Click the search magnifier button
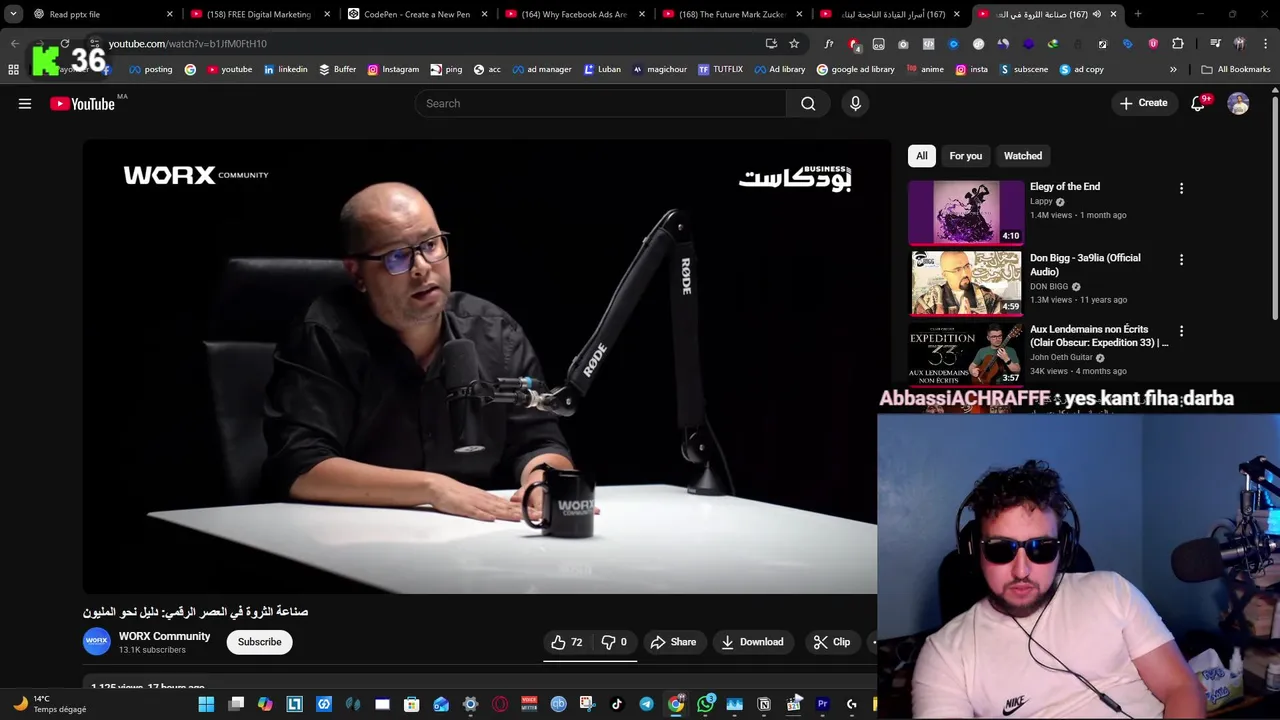1280x720 pixels. pos(808,104)
